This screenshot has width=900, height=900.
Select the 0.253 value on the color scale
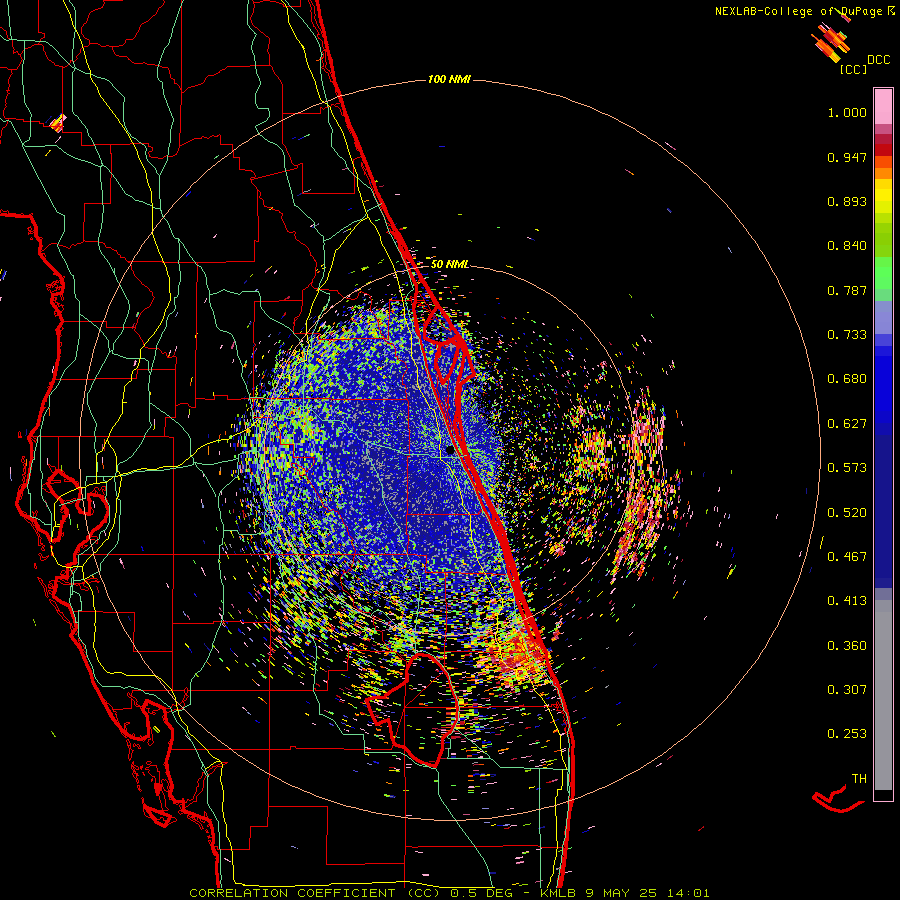[847, 734]
